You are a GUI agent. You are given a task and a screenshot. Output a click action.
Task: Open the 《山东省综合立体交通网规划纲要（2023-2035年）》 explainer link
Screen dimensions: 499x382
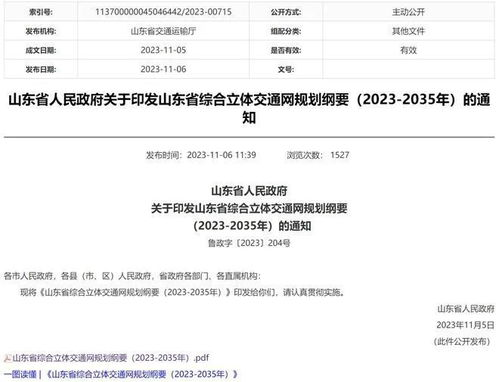pyautogui.click(x=142, y=374)
